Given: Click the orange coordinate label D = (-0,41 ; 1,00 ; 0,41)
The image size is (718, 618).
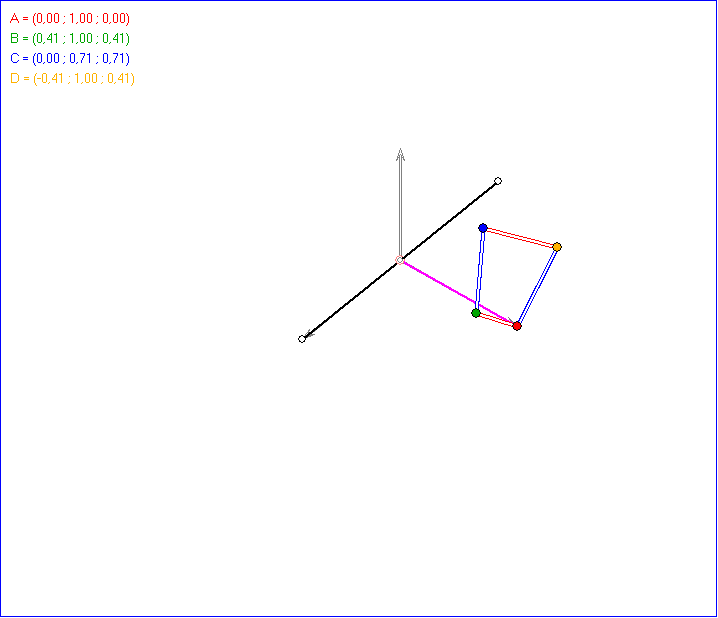Looking at the screenshot, I should [x=72, y=79].
